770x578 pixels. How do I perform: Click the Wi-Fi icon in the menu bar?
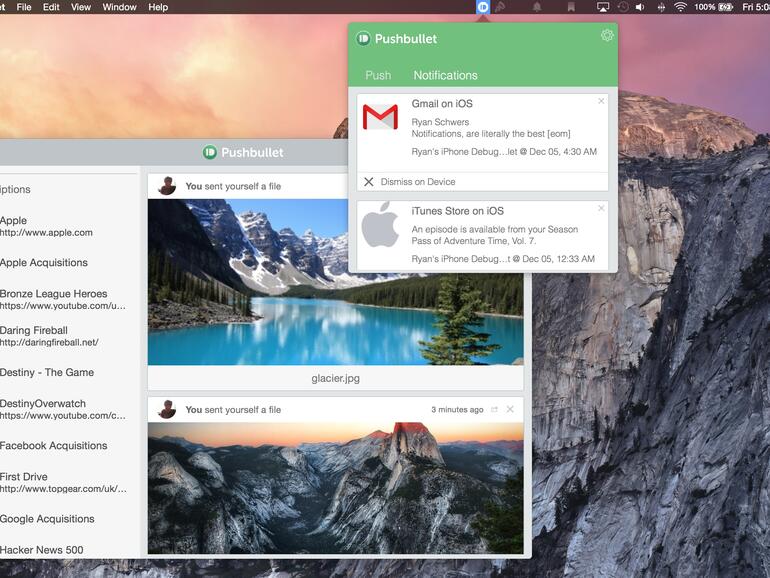[680, 7]
